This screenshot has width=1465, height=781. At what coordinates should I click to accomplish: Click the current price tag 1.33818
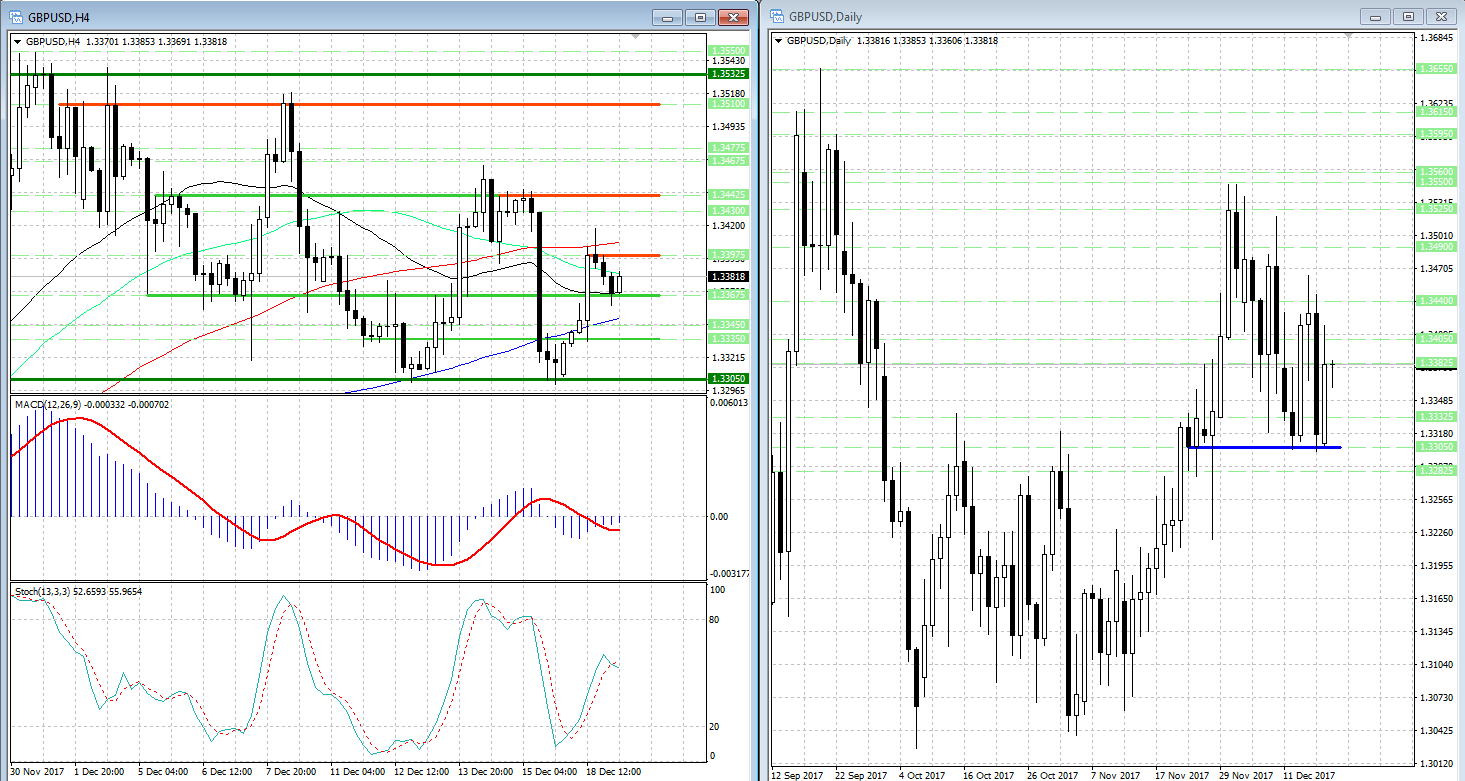tap(727, 277)
